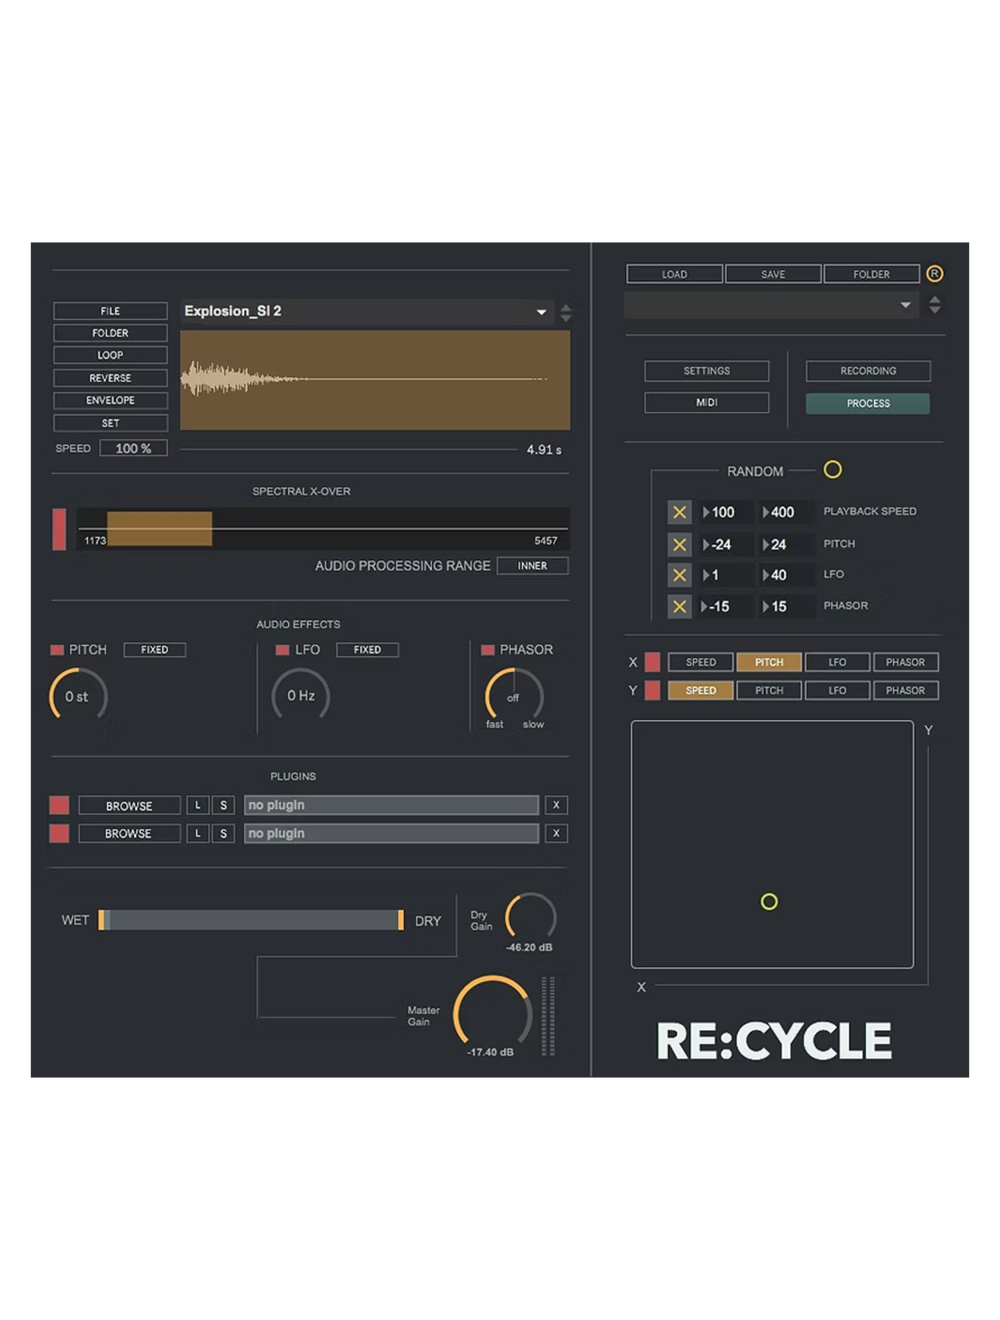This screenshot has height=1320, width=1000.
Task: Click the L icon on the first plugin slot
Action: coord(197,805)
